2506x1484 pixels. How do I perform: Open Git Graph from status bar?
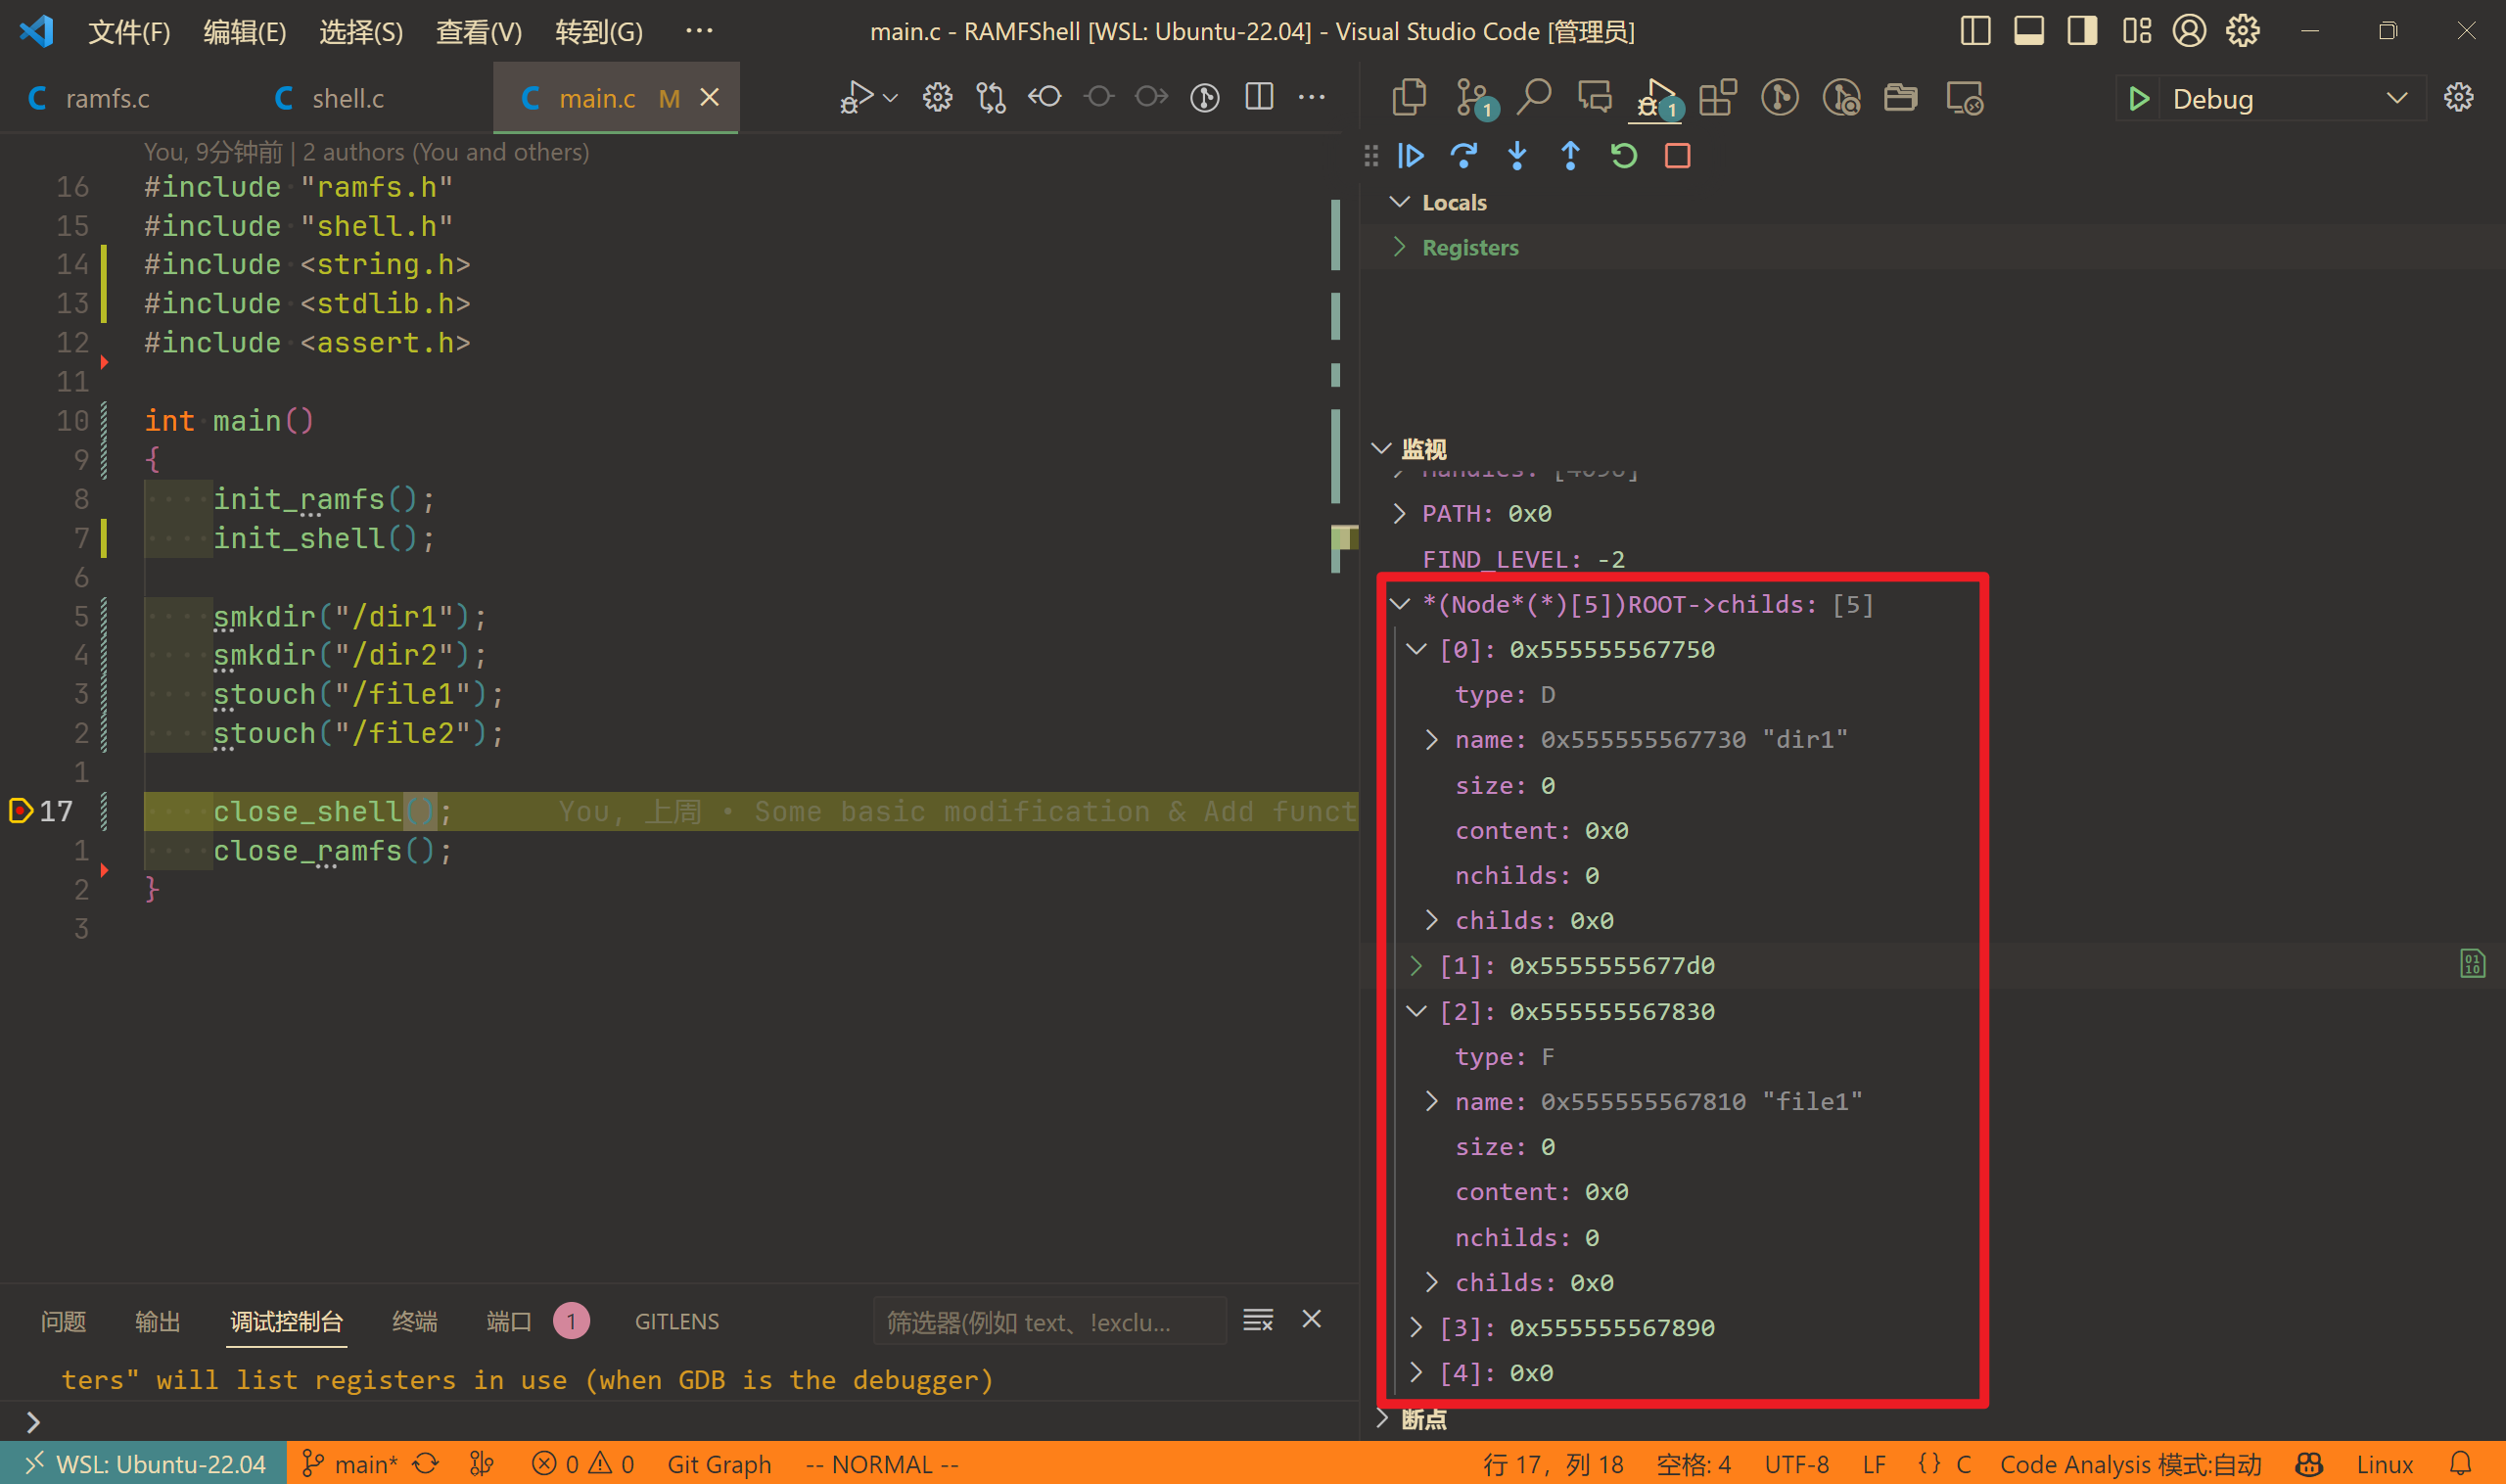click(718, 1464)
